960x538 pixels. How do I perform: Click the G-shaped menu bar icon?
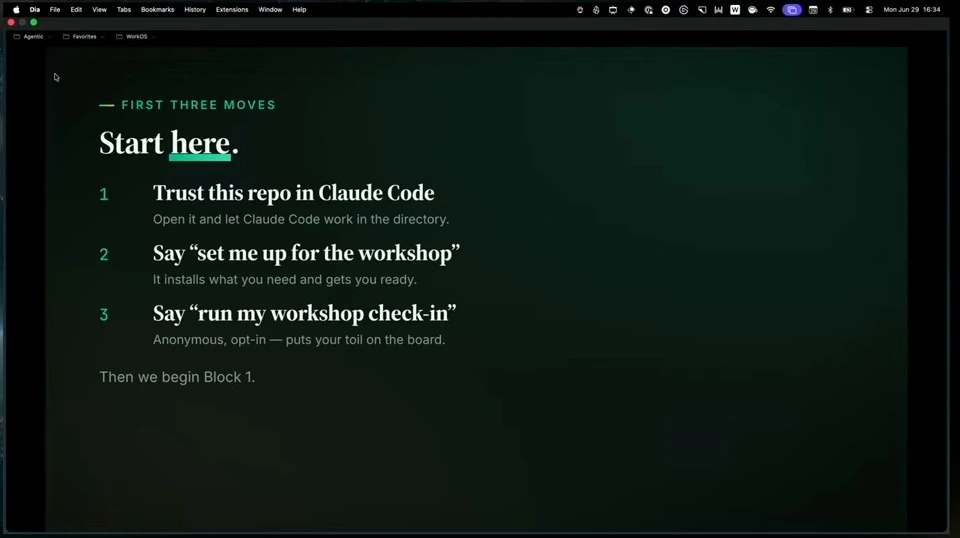point(684,10)
